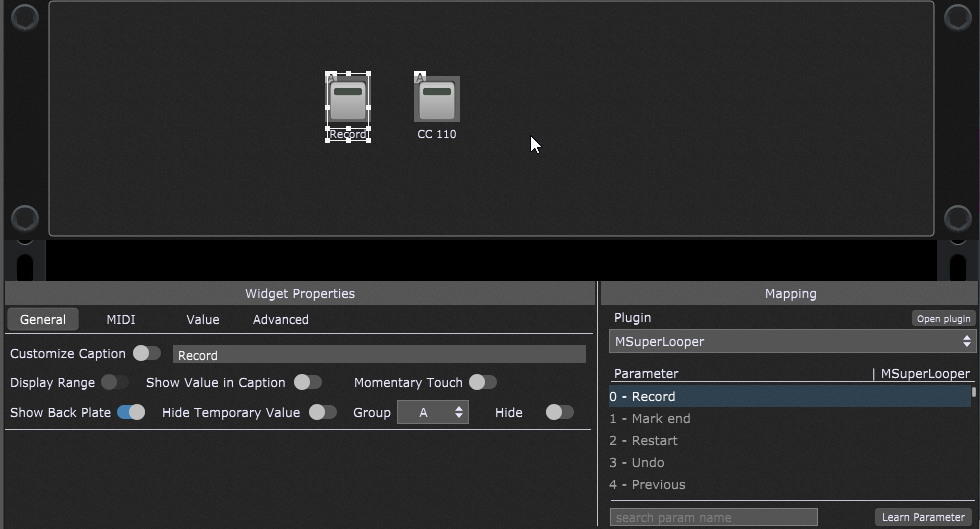The image size is (980, 529).
Task: Turn off Show Back Plate
Action: pos(131,412)
